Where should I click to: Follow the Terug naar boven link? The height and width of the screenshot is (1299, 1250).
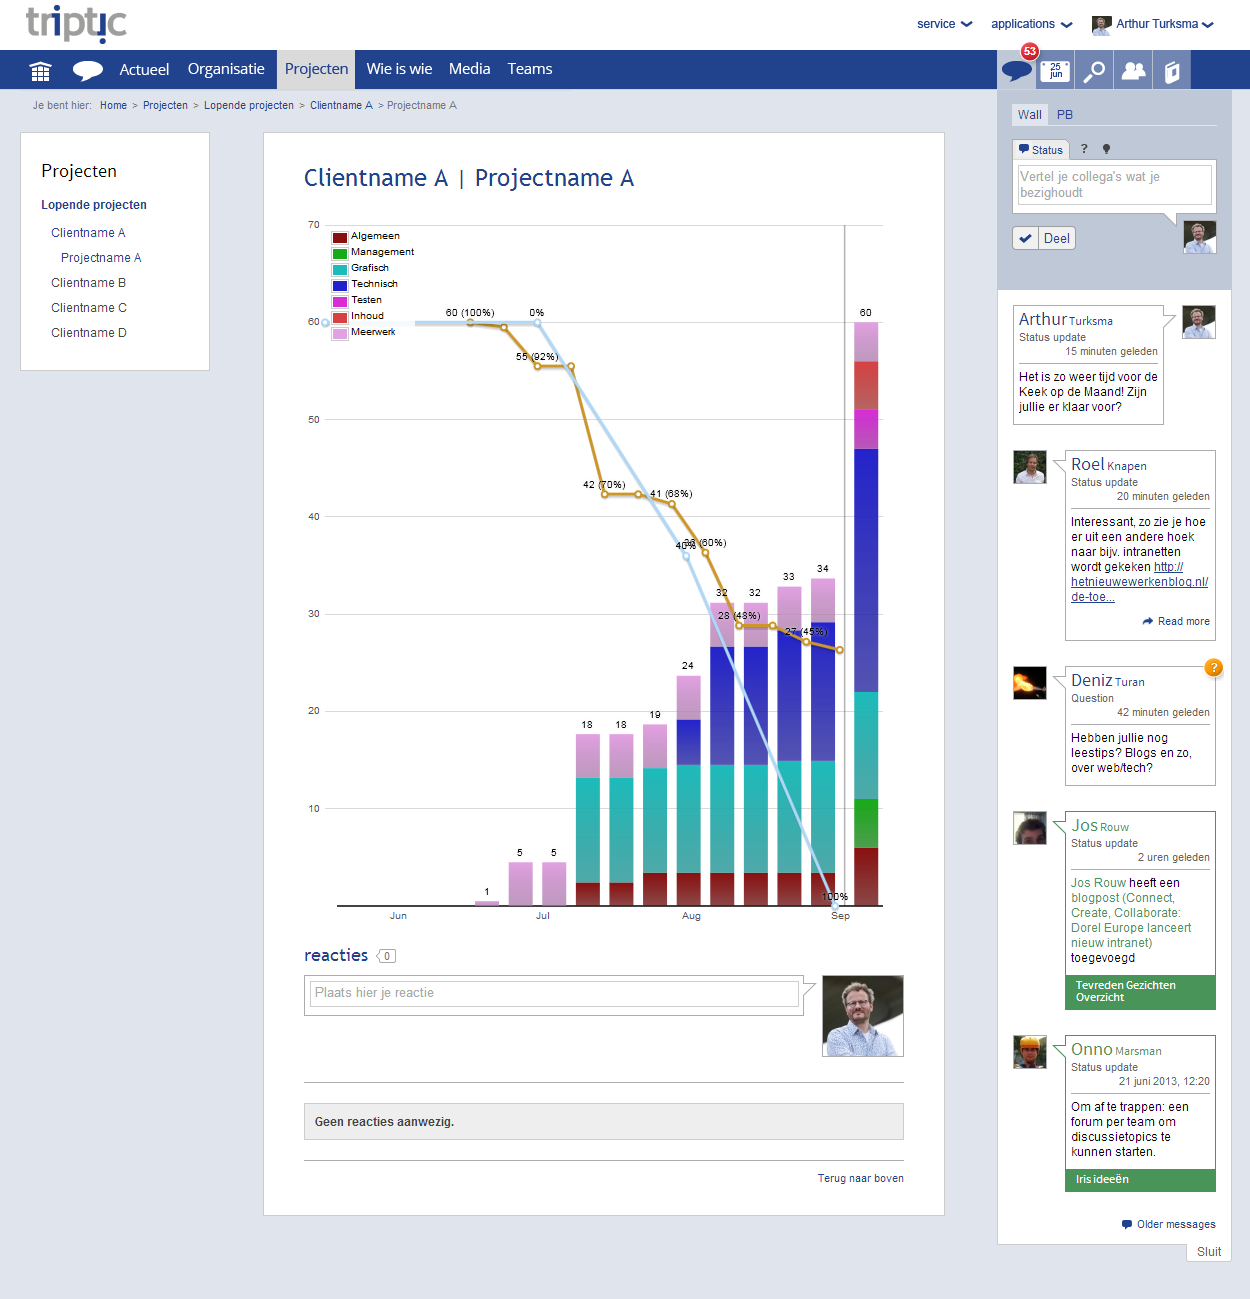(x=860, y=1178)
